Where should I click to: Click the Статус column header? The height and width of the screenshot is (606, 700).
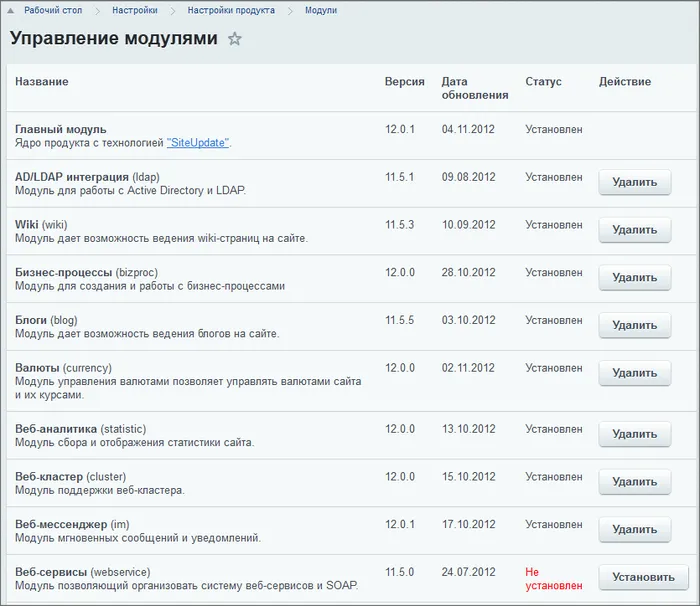543,82
